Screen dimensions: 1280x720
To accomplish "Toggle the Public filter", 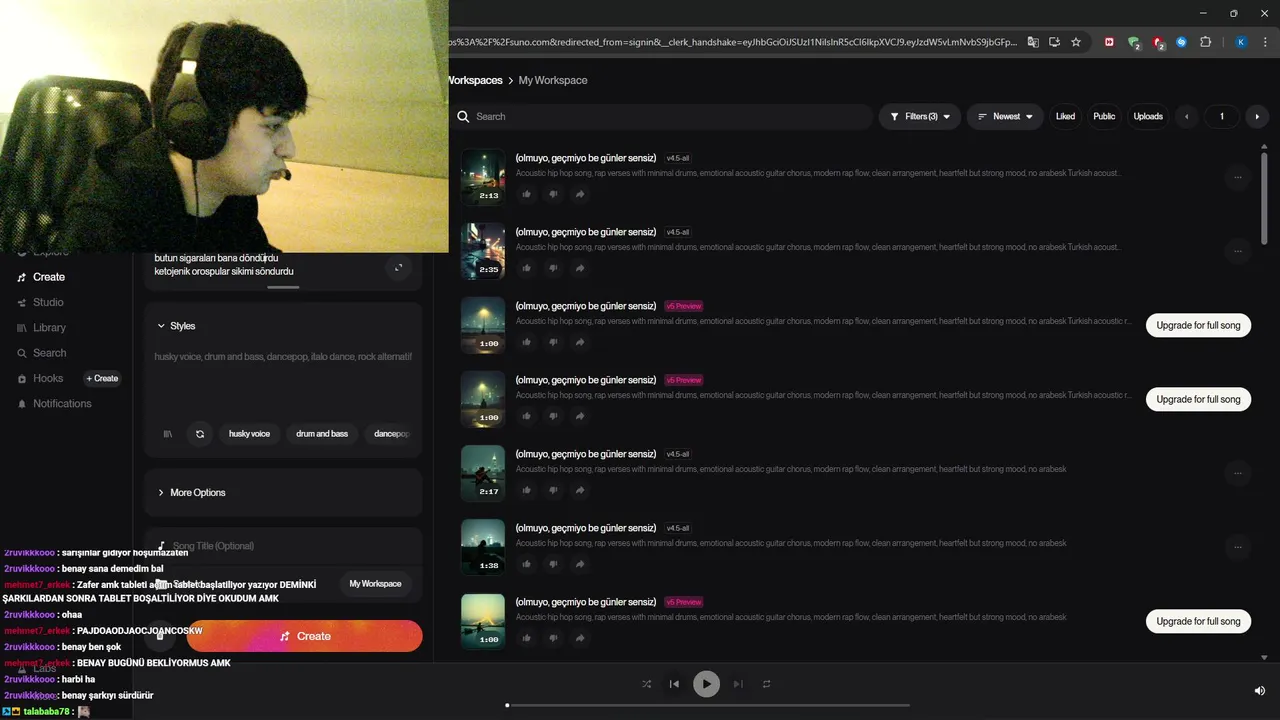I will 1104,117.
